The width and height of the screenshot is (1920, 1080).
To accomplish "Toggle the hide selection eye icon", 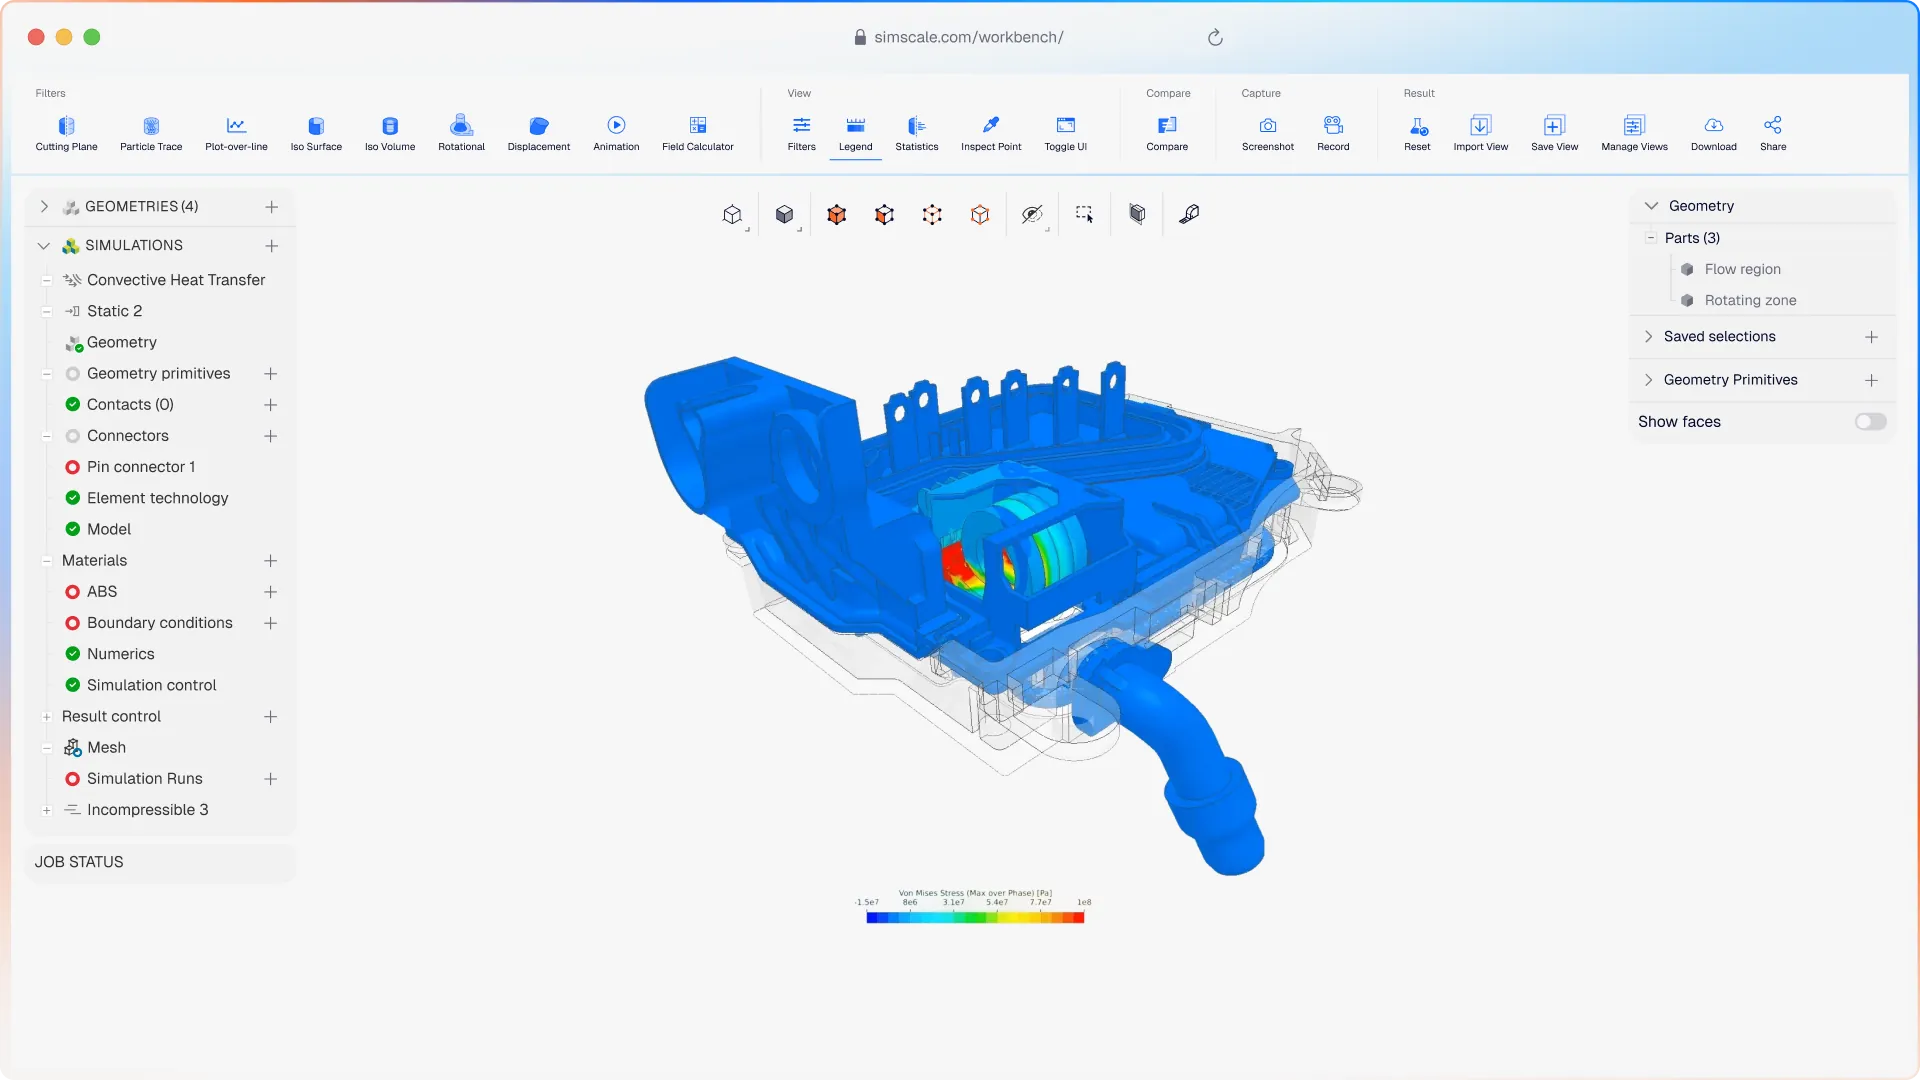I will coord(1032,214).
